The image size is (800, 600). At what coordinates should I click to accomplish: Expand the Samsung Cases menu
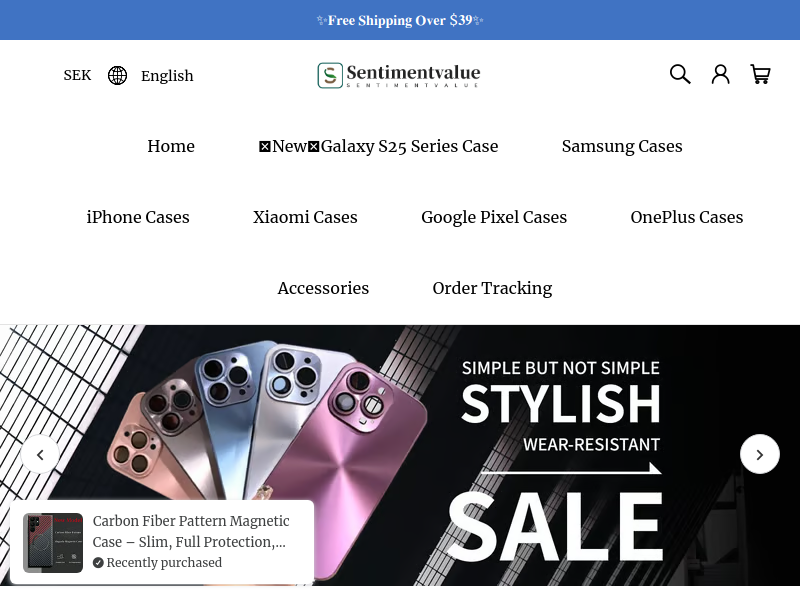pyautogui.click(x=622, y=146)
